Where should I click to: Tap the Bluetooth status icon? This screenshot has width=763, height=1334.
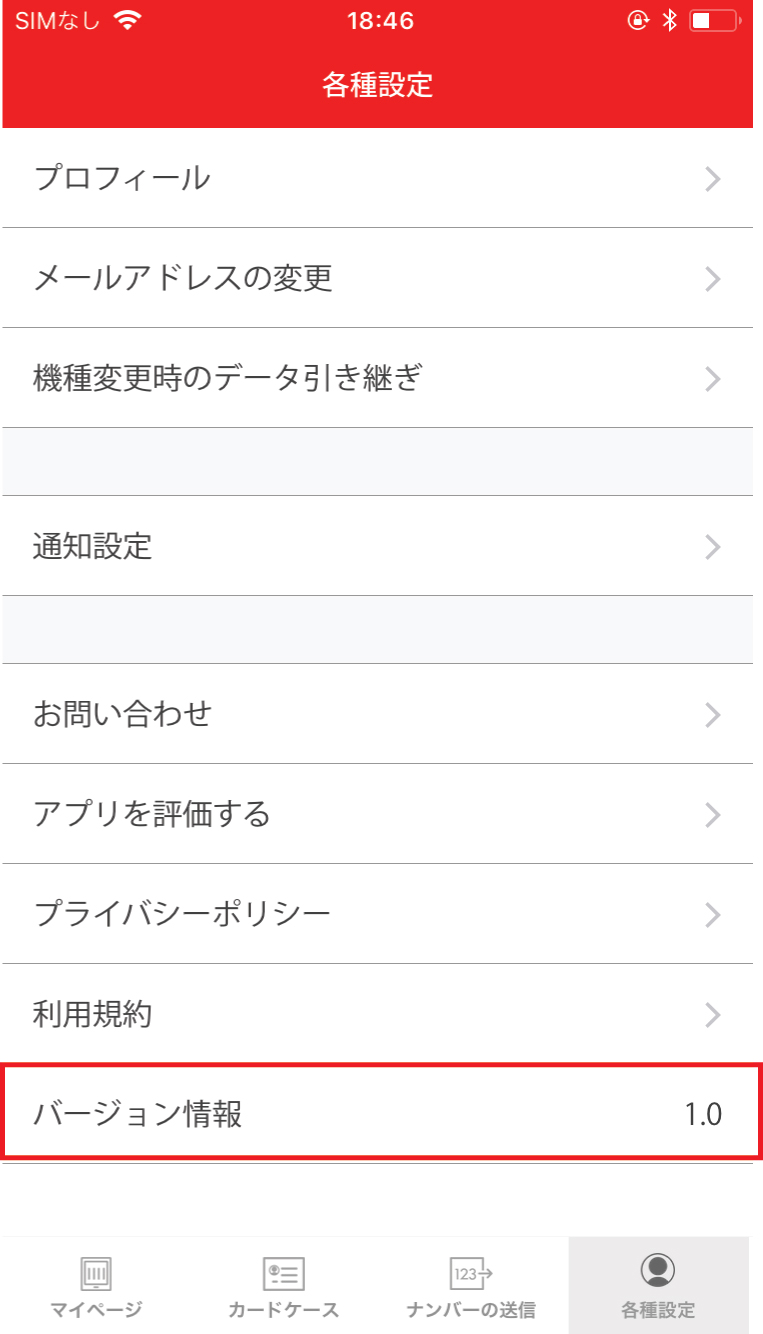pos(670,21)
